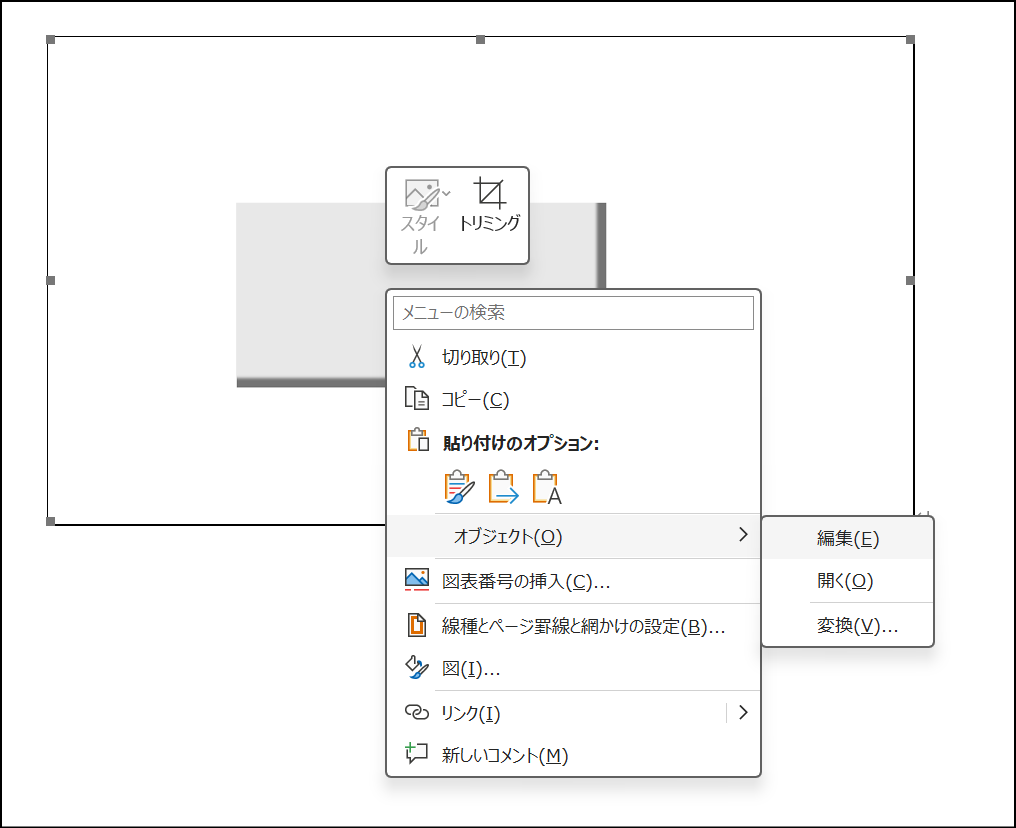Image resolution: width=1016 pixels, height=828 pixels.
Task: Paste with merged formatting (arrow clipboard)
Action: 503,487
